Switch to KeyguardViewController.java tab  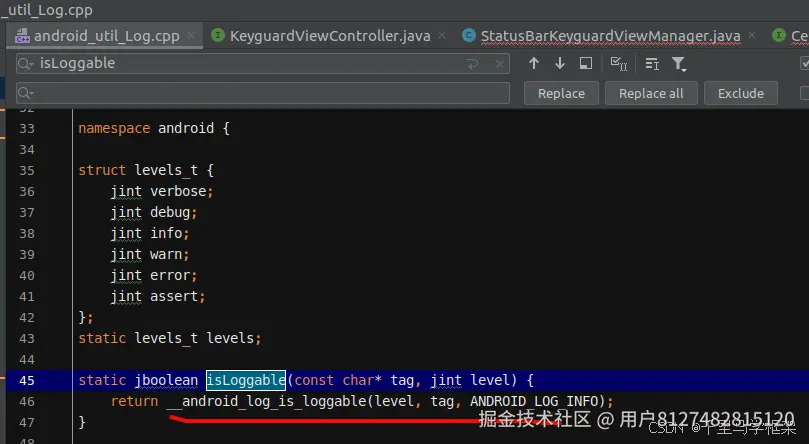[x=330, y=36]
